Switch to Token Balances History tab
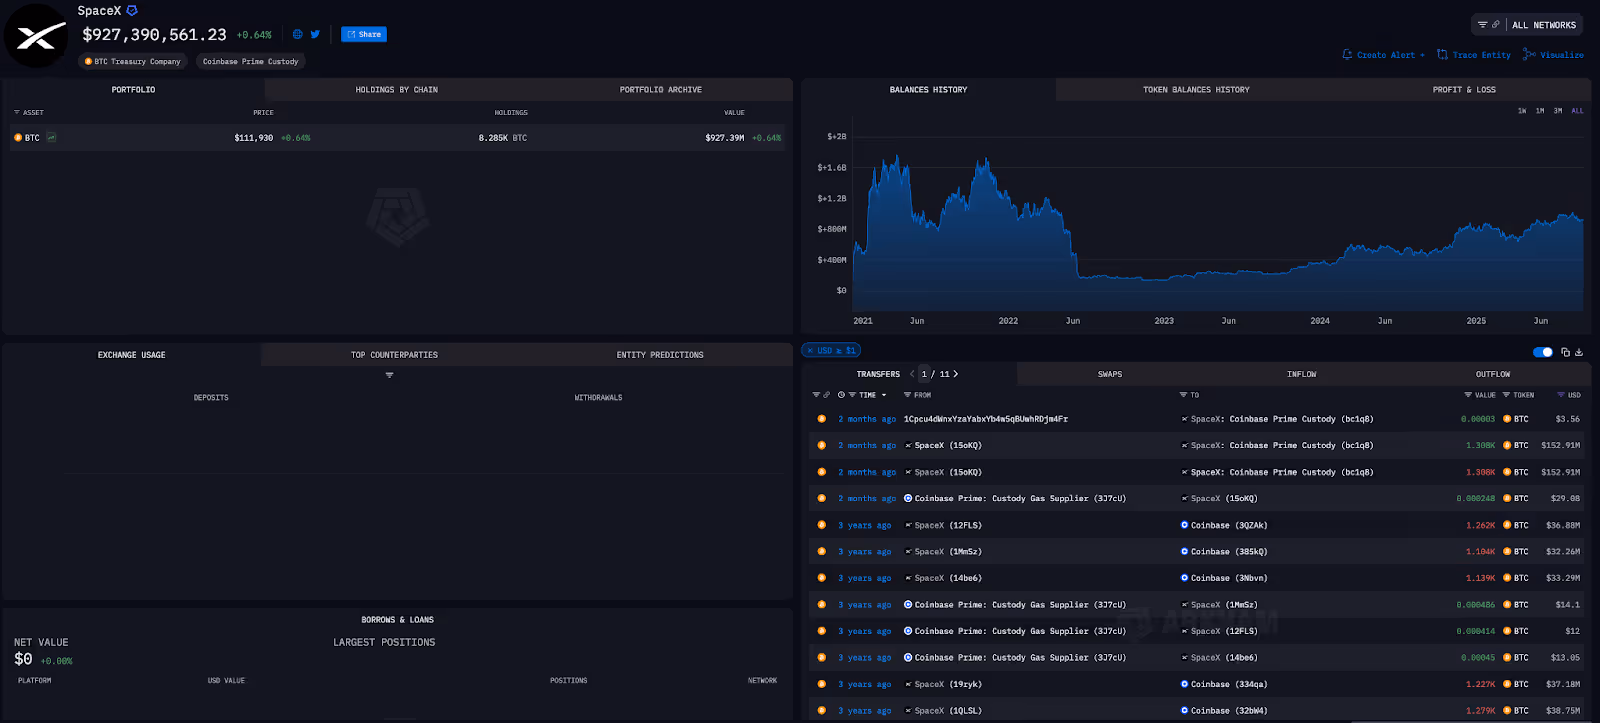This screenshot has width=1600, height=723. [x=1196, y=90]
